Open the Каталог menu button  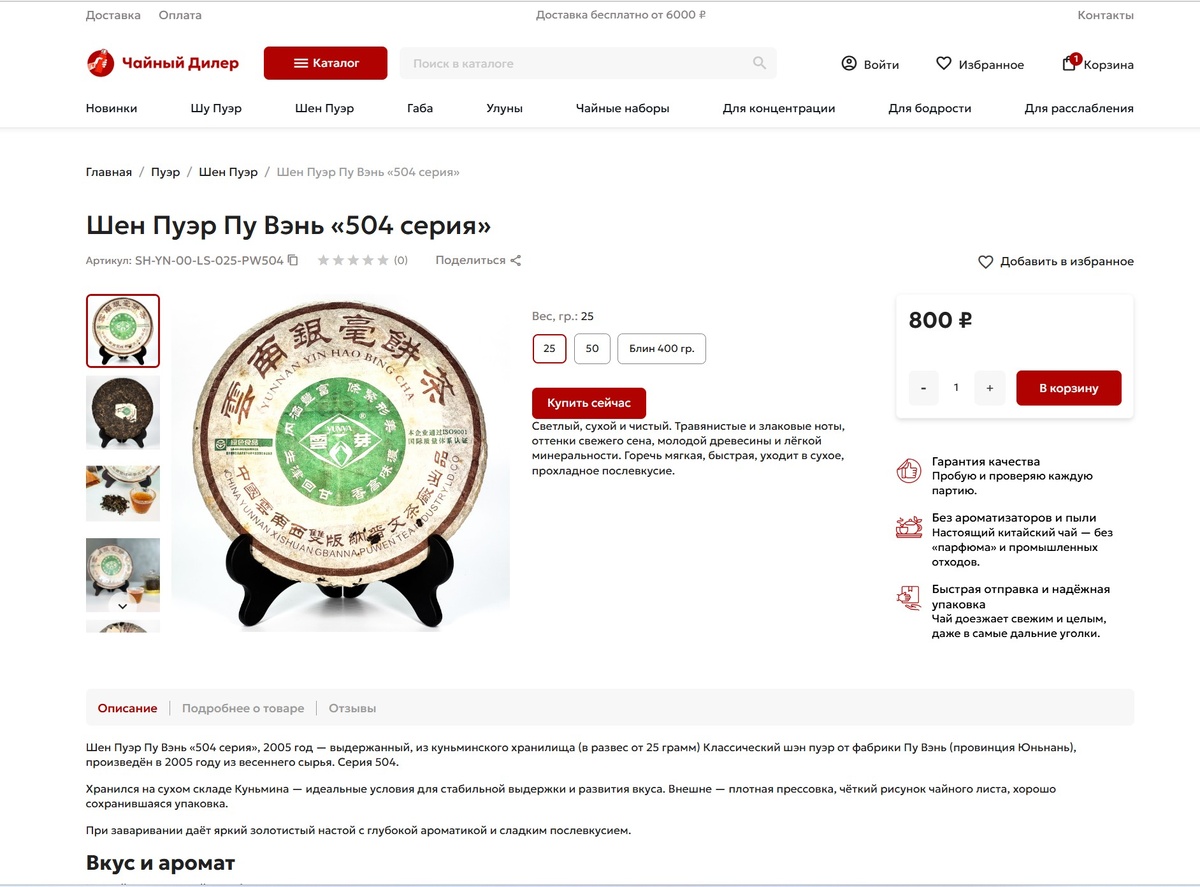pos(326,63)
